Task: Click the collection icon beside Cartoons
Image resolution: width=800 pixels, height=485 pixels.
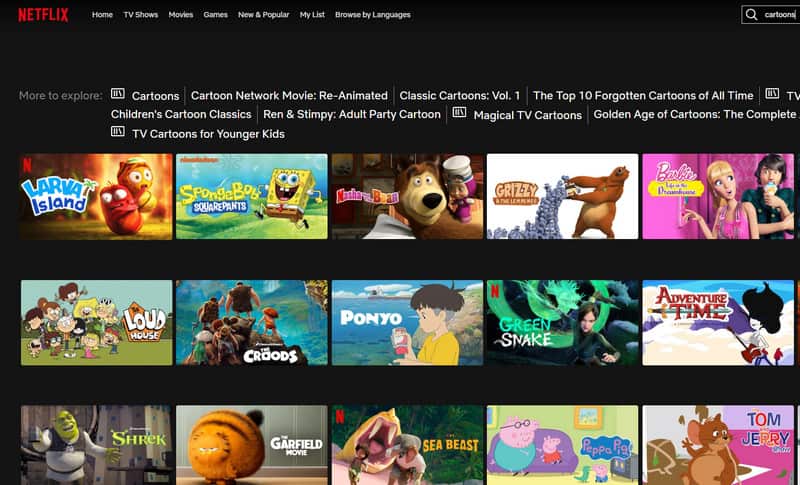Action: [x=118, y=95]
